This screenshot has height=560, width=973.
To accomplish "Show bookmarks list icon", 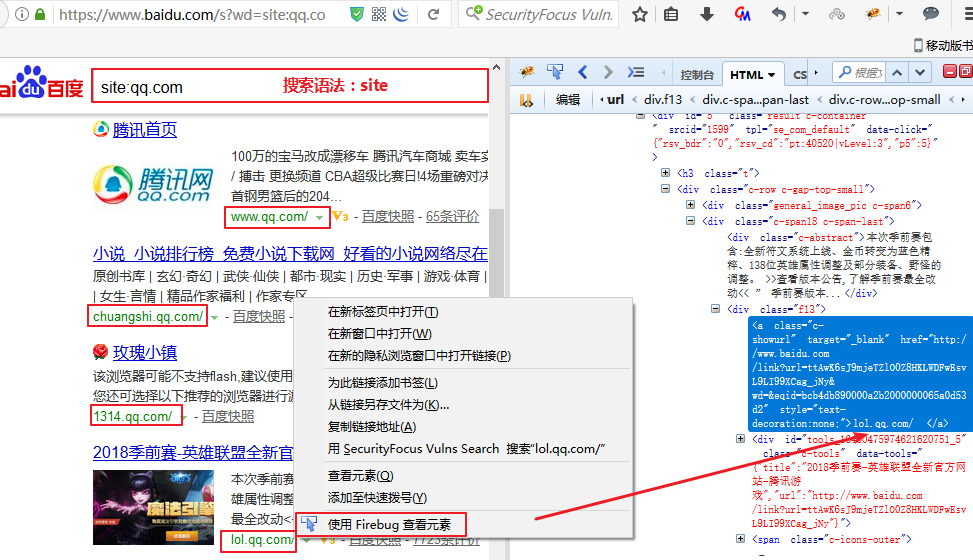I will (671, 14).
